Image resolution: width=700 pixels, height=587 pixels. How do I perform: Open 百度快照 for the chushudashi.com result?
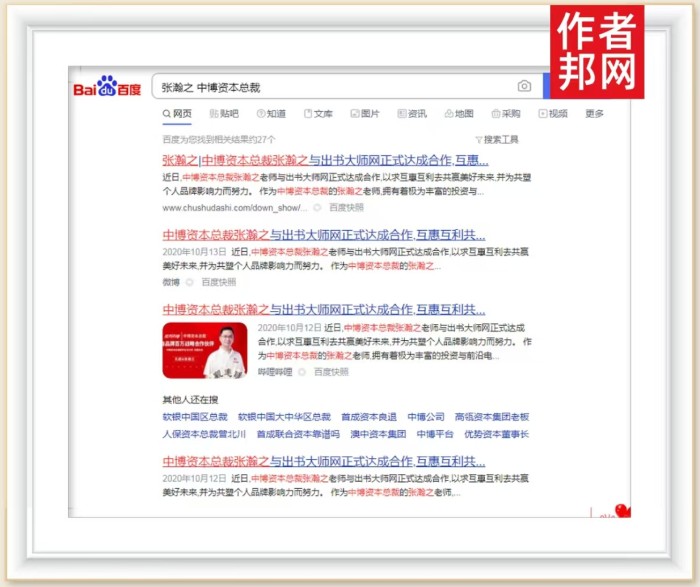pyautogui.click(x=346, y=208)
